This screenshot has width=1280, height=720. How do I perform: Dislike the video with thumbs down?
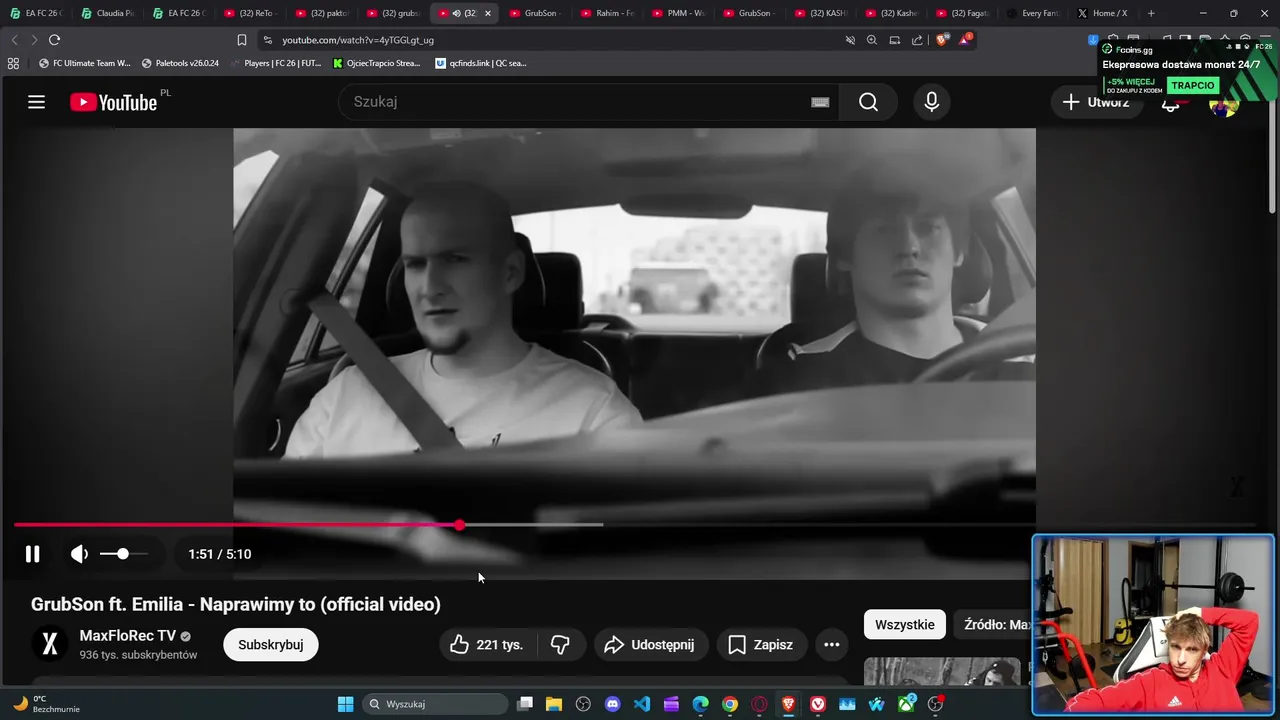click(x=560, y=645)
